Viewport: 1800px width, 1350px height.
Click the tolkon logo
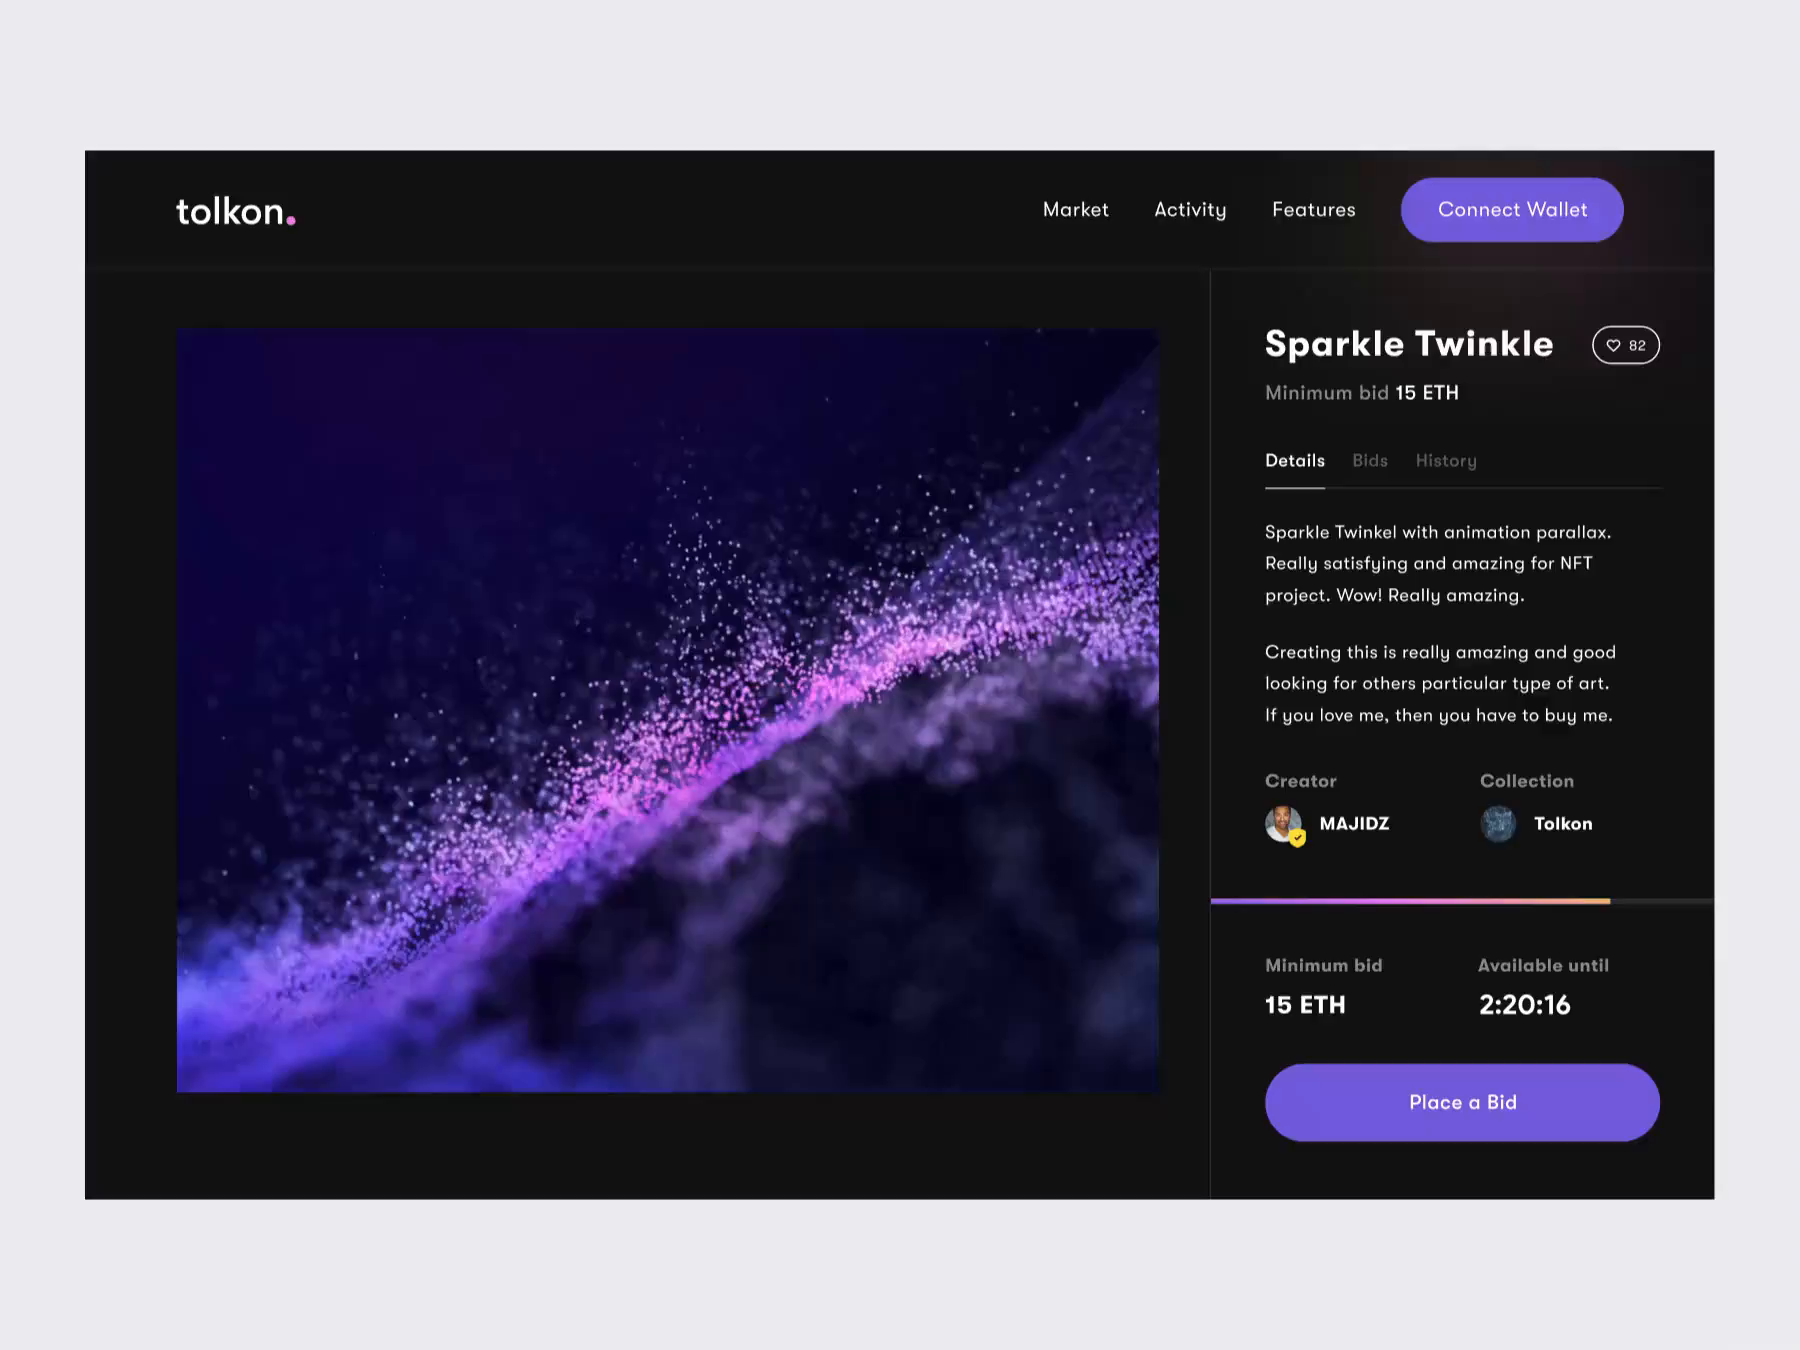pyautogui.click(x=236, y=211)
